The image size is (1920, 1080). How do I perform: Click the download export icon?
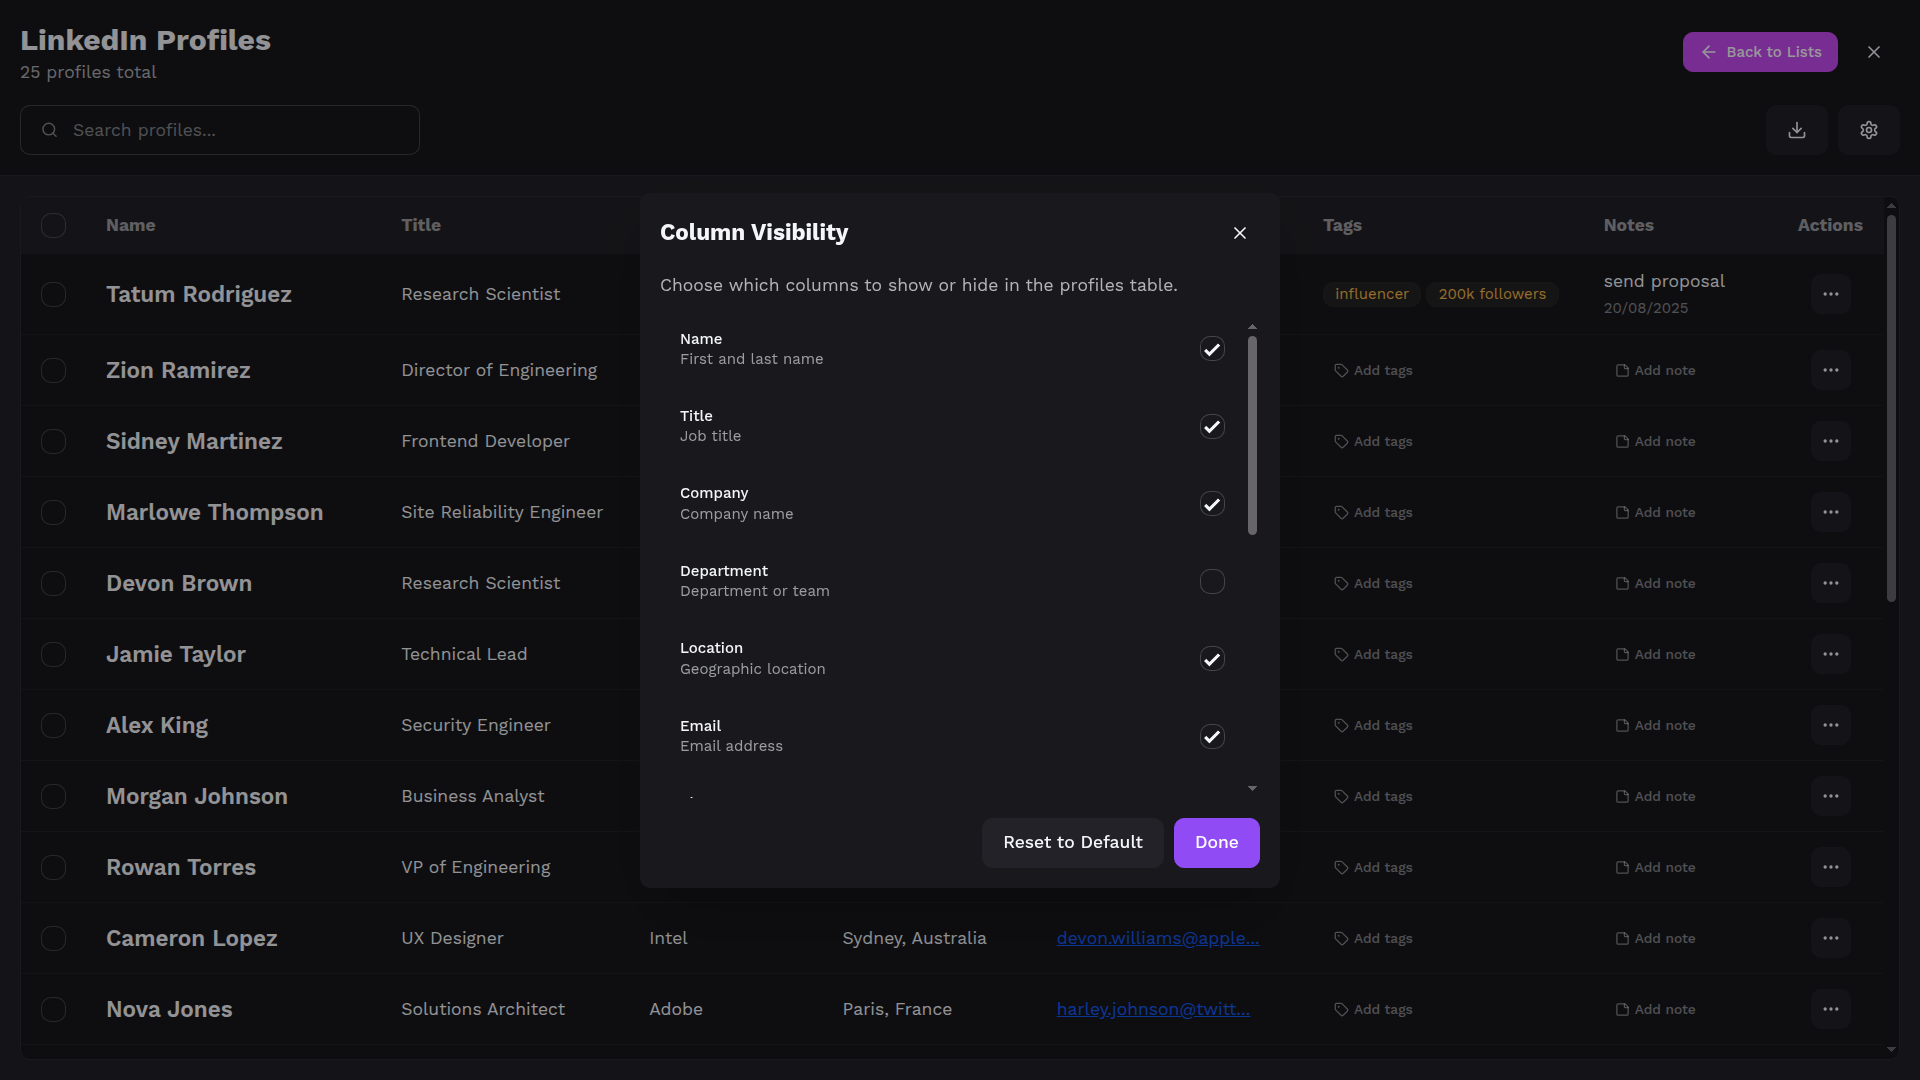point(1797,130)
